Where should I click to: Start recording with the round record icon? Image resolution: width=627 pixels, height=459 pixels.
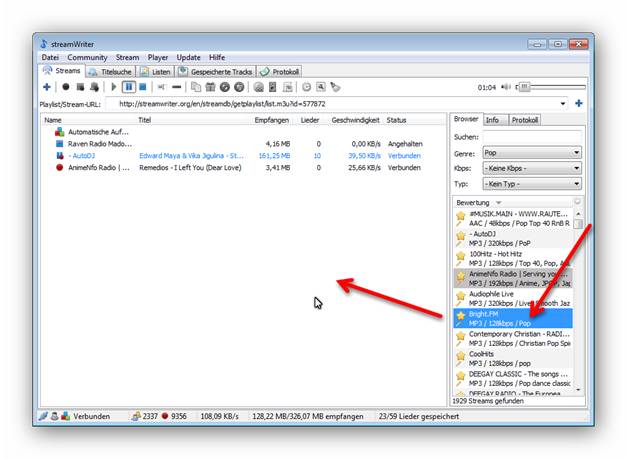tap(66, 87)
